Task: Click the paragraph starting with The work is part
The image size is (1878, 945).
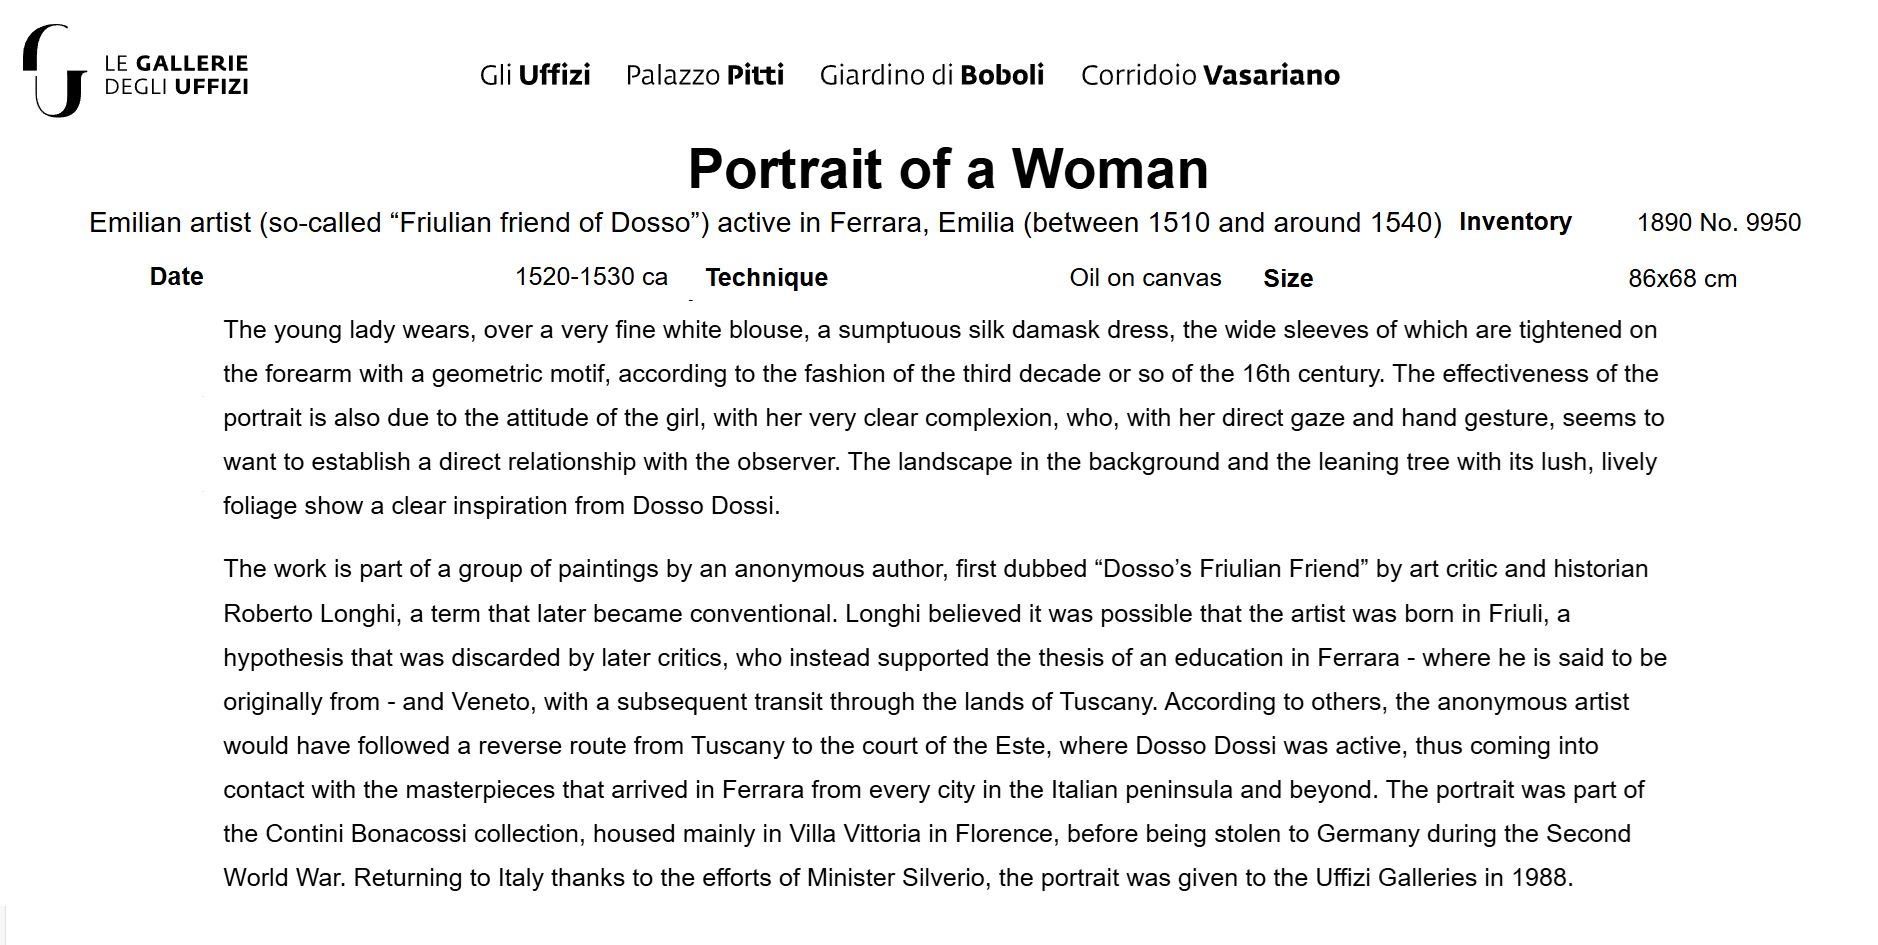Action: [x=940, y=569]
